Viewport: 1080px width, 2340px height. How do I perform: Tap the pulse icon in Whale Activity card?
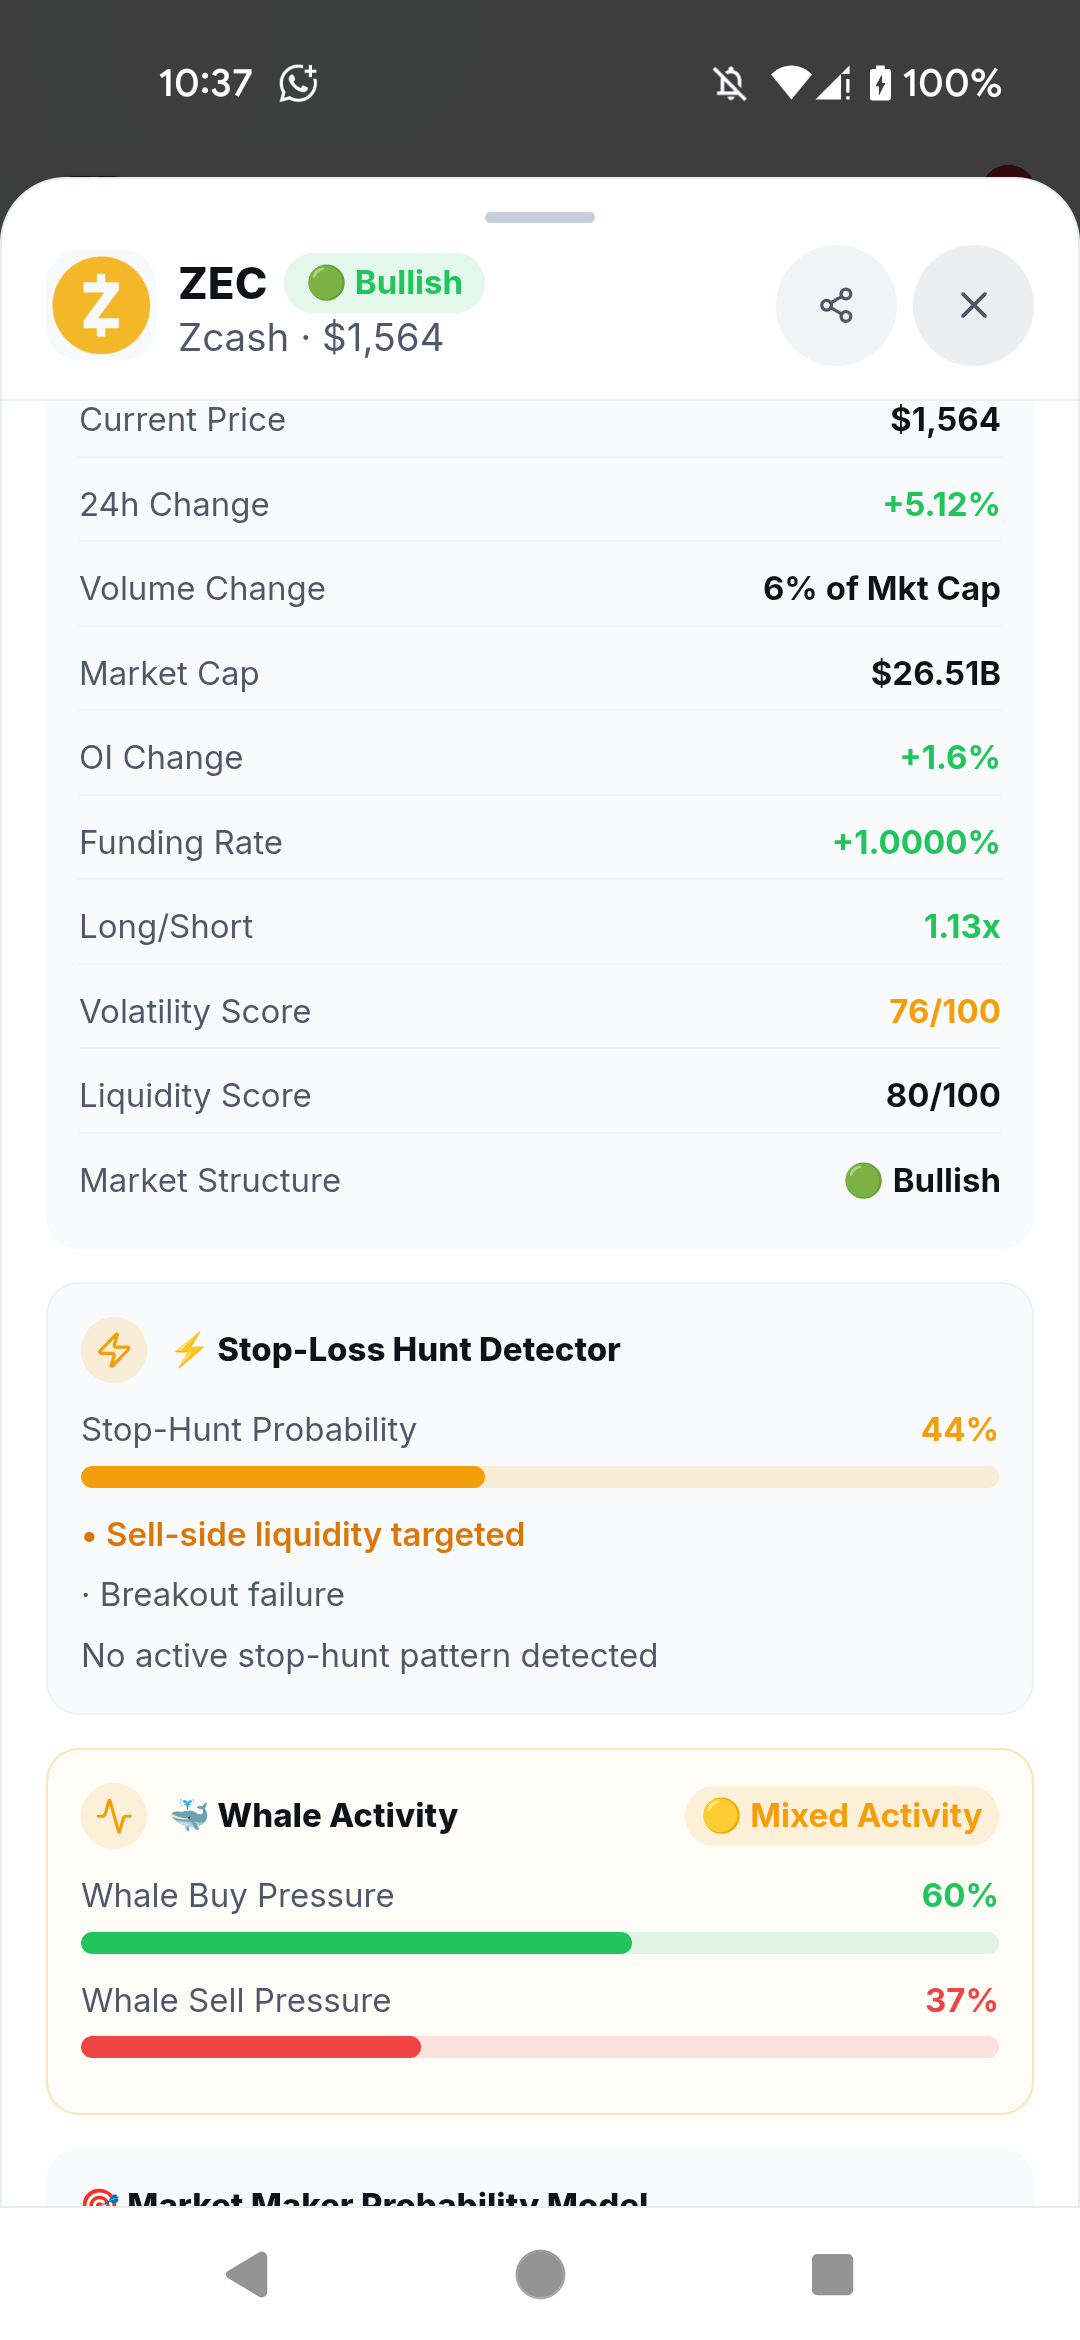point(114,1816)
